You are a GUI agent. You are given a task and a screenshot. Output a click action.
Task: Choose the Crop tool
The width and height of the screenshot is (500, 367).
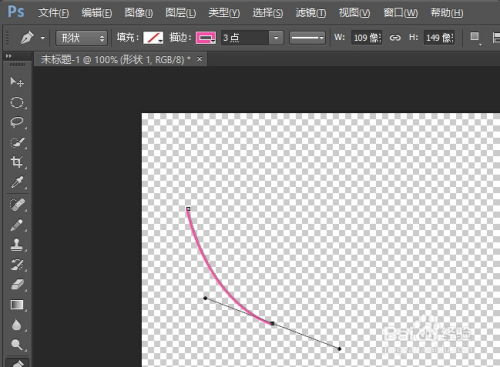click(x=17, y=162)
